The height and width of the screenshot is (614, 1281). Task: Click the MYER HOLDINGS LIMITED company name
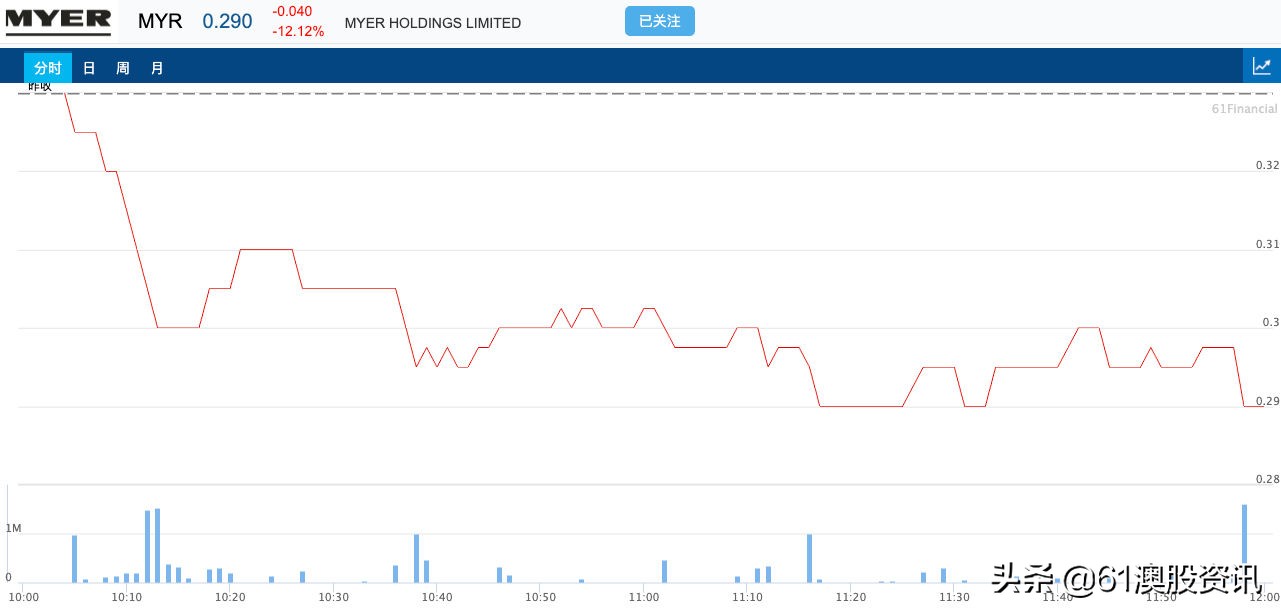click(x=432, y=23)
